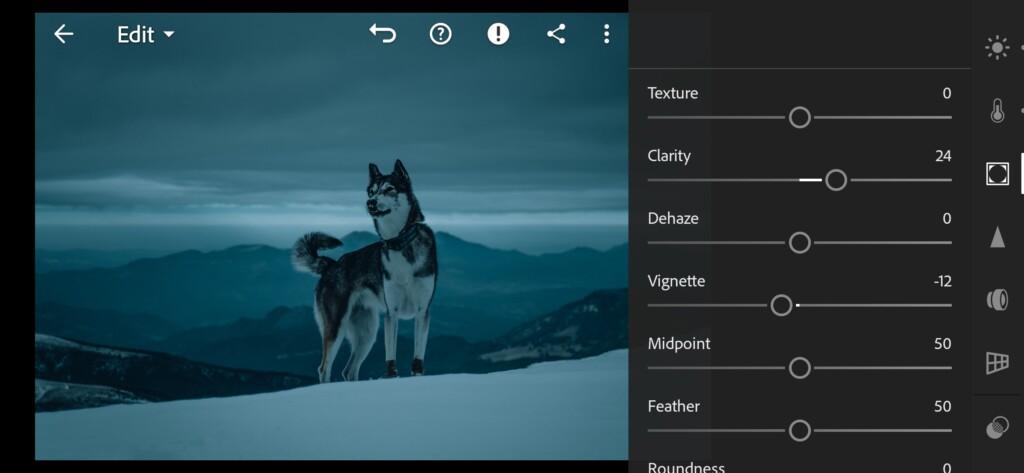This screenshot has width=1024, height=473.
Task: Click the Texture value 0
Action: tap(947, 93)
